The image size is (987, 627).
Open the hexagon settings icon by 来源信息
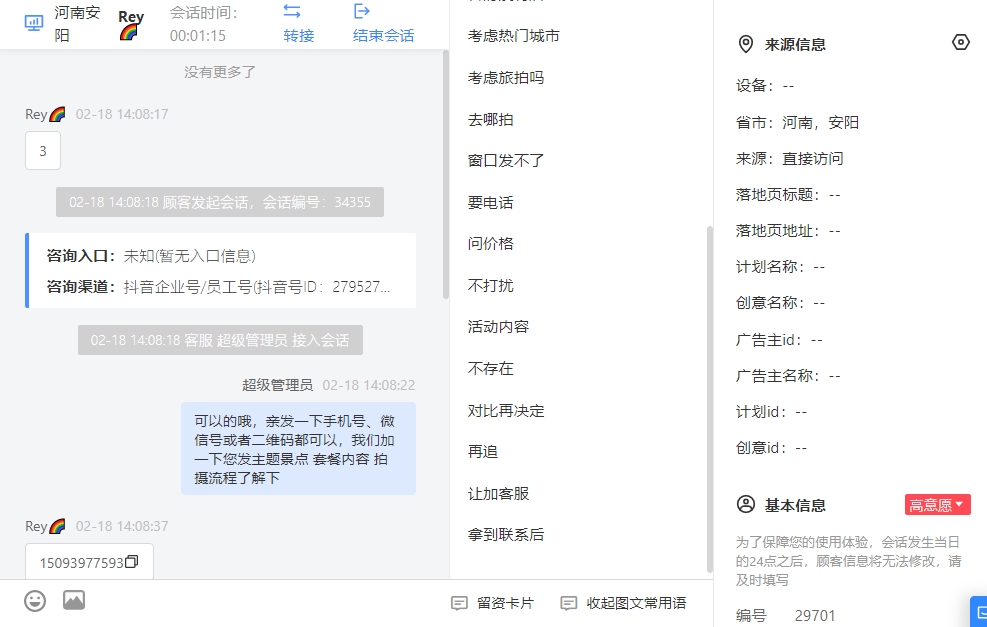tap(961, 42)
